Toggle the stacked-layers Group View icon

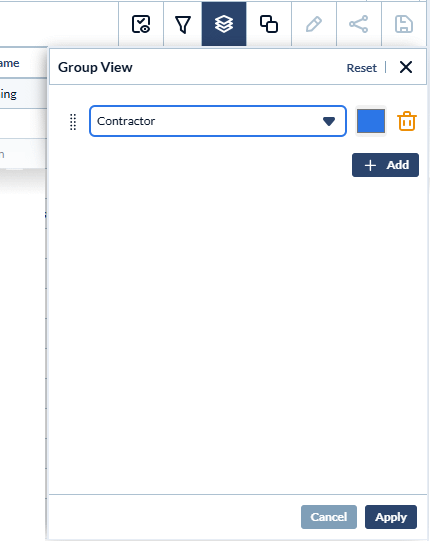coord(224,24)
